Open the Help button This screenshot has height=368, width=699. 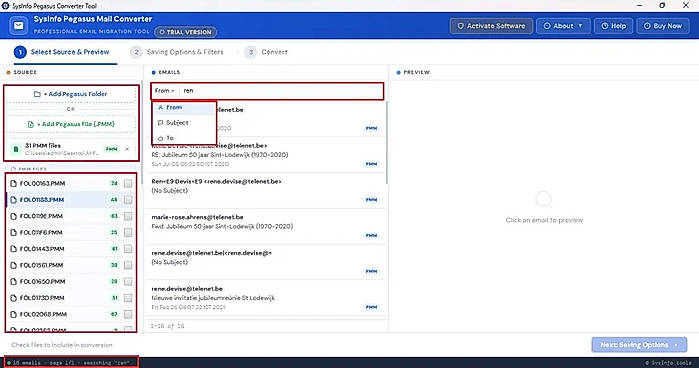pyautogui.click(x=613, y=26)
